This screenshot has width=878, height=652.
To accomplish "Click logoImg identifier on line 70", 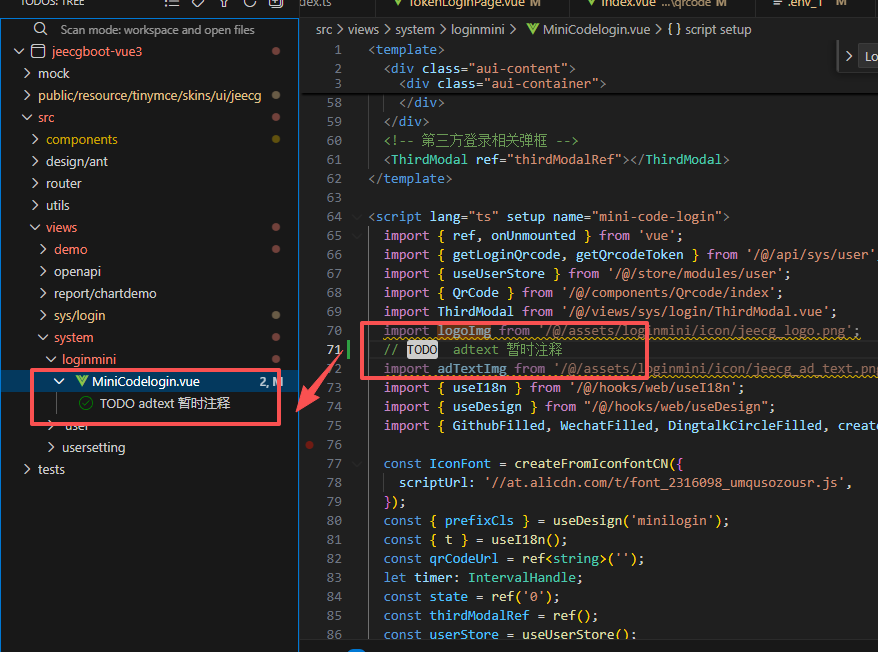I will pos(464,331).
